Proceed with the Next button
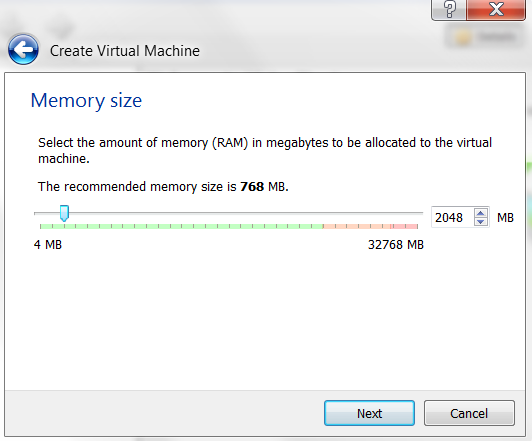Image resolution: width=532 pixels, height=441 pixels. [369, 413]
